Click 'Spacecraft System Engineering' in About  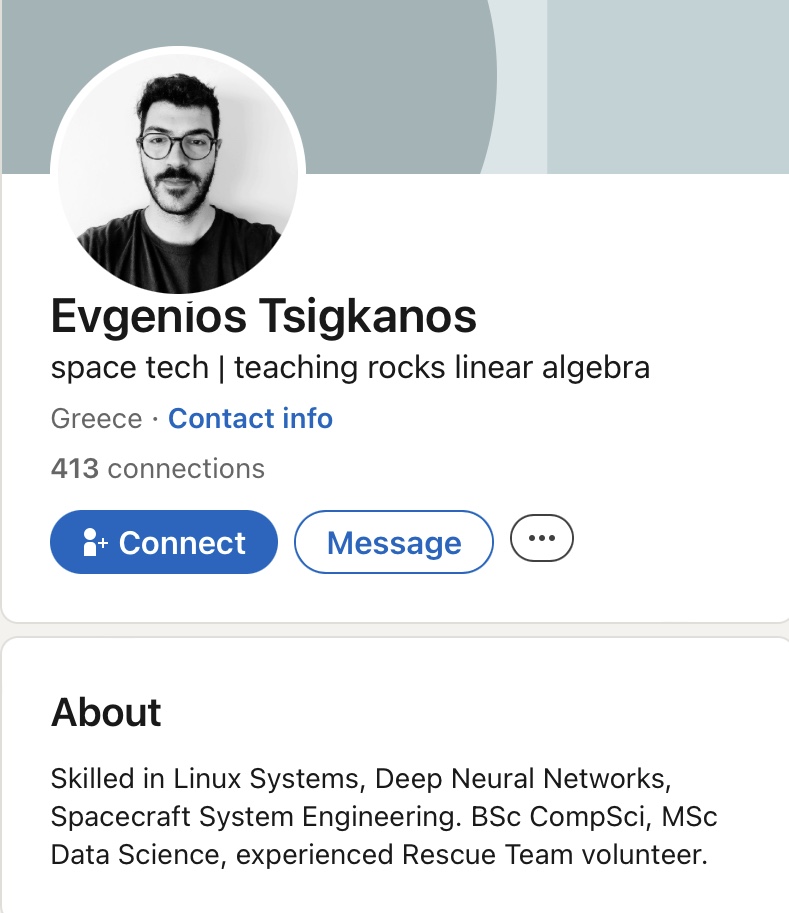(256, 816)
